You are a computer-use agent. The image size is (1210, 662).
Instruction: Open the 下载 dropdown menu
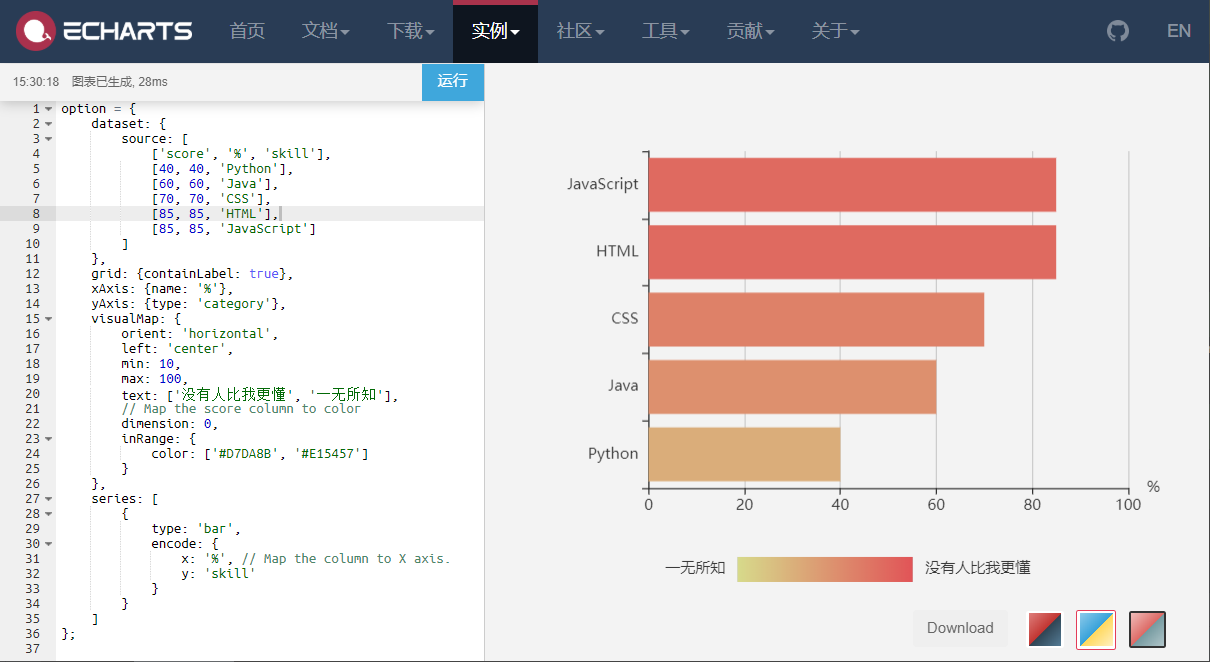coord(410,30)
